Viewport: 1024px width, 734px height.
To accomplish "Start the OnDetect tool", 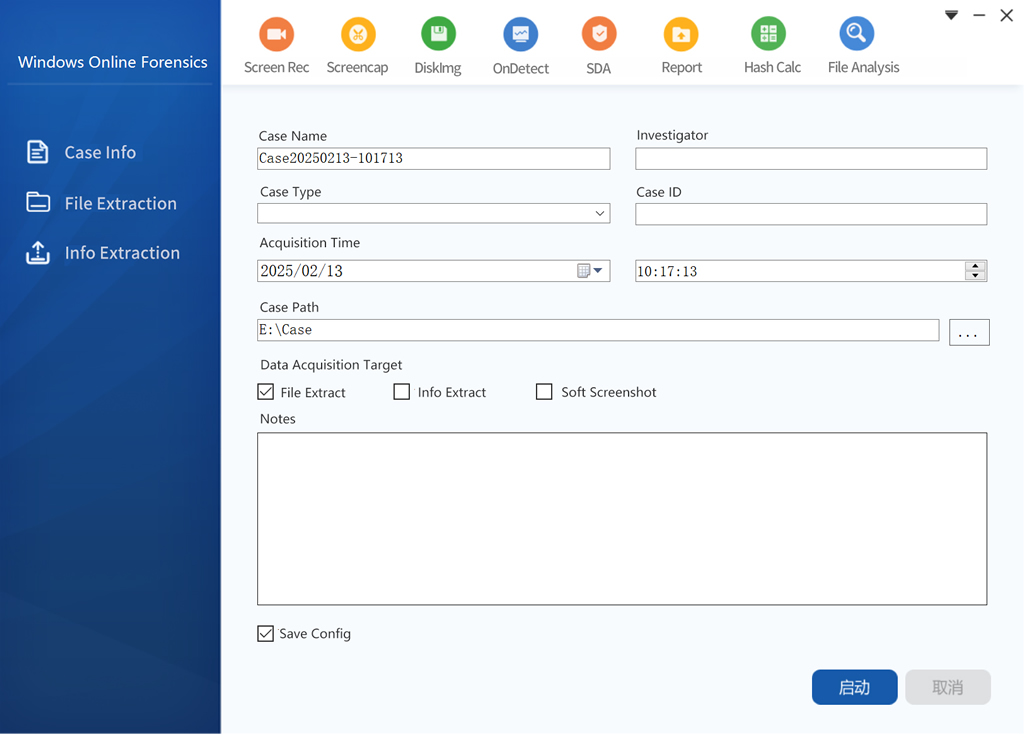I will 520,46.
